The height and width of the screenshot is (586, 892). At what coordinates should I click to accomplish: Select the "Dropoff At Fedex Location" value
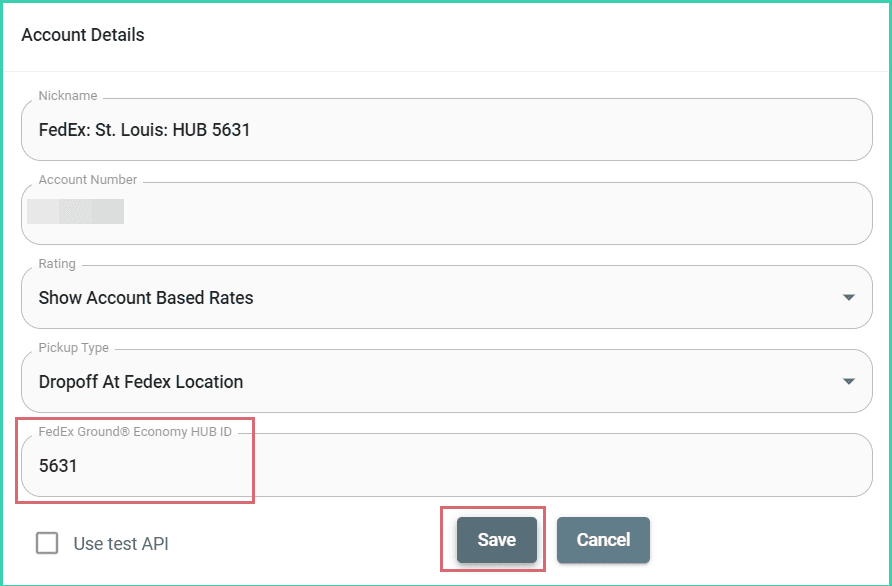coord(141,382)
